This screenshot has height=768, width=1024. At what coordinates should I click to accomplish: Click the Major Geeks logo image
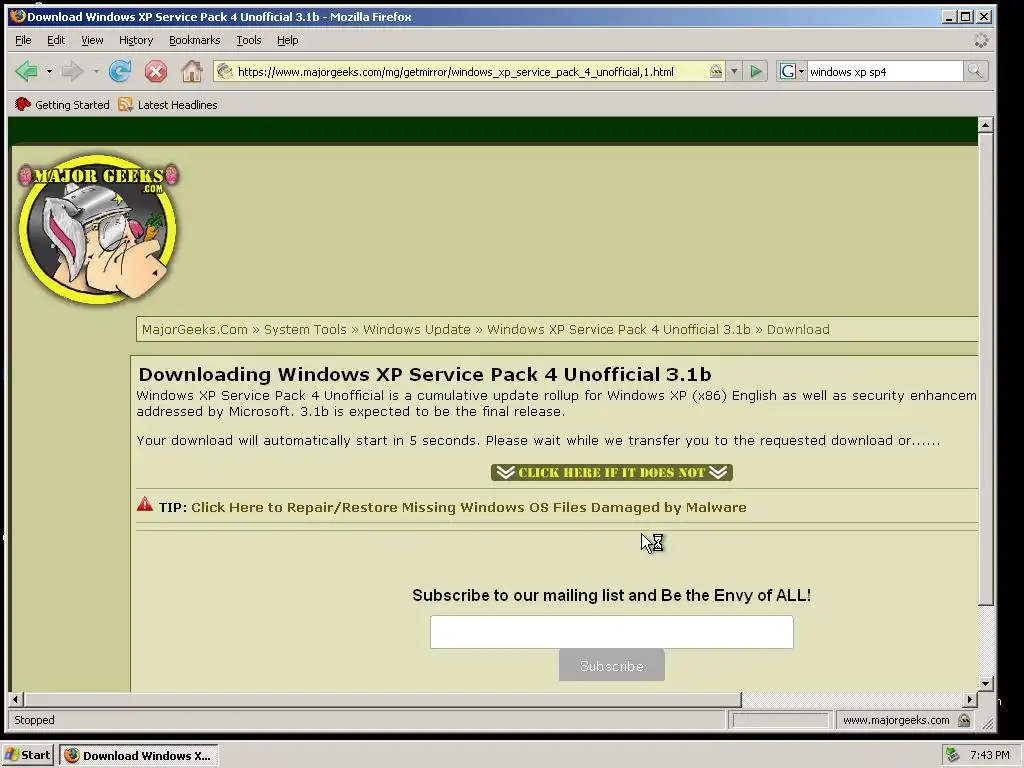point(99,229)
